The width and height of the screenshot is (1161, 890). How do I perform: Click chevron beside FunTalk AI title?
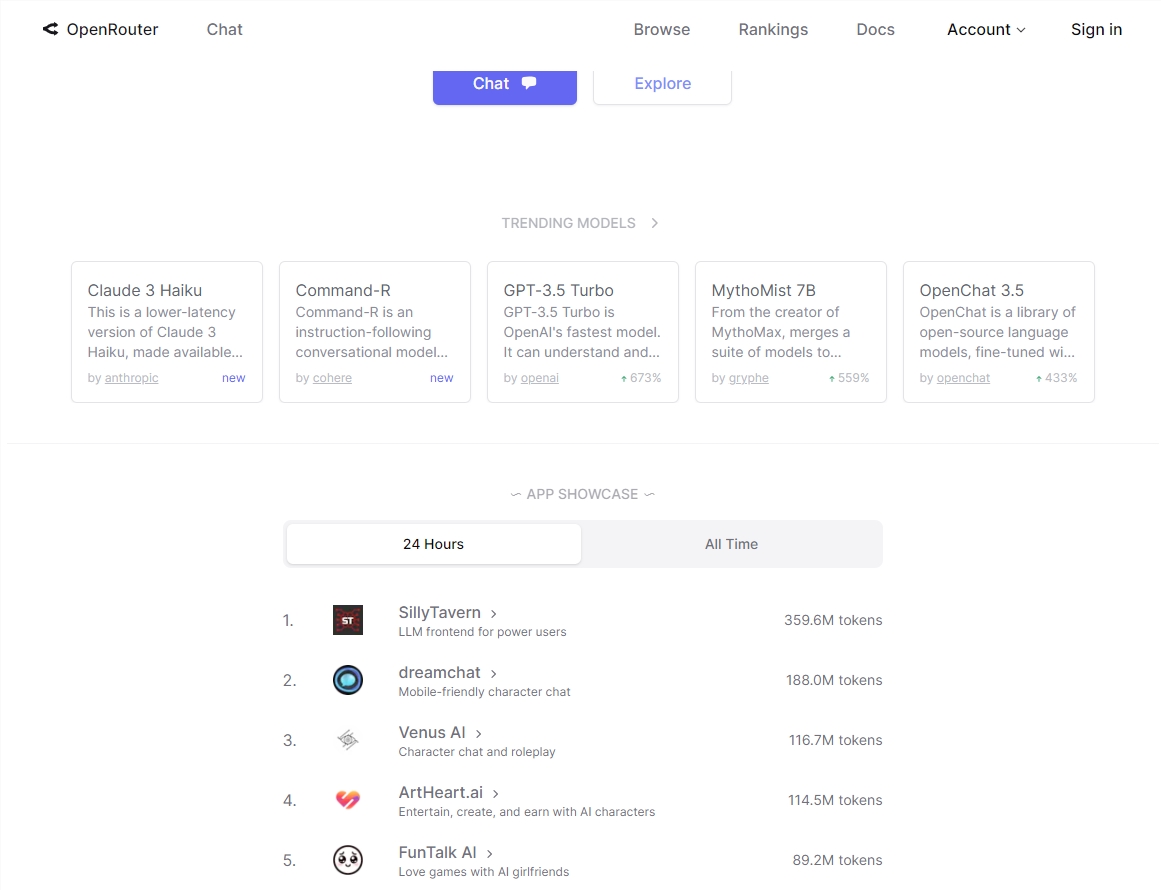490,854
